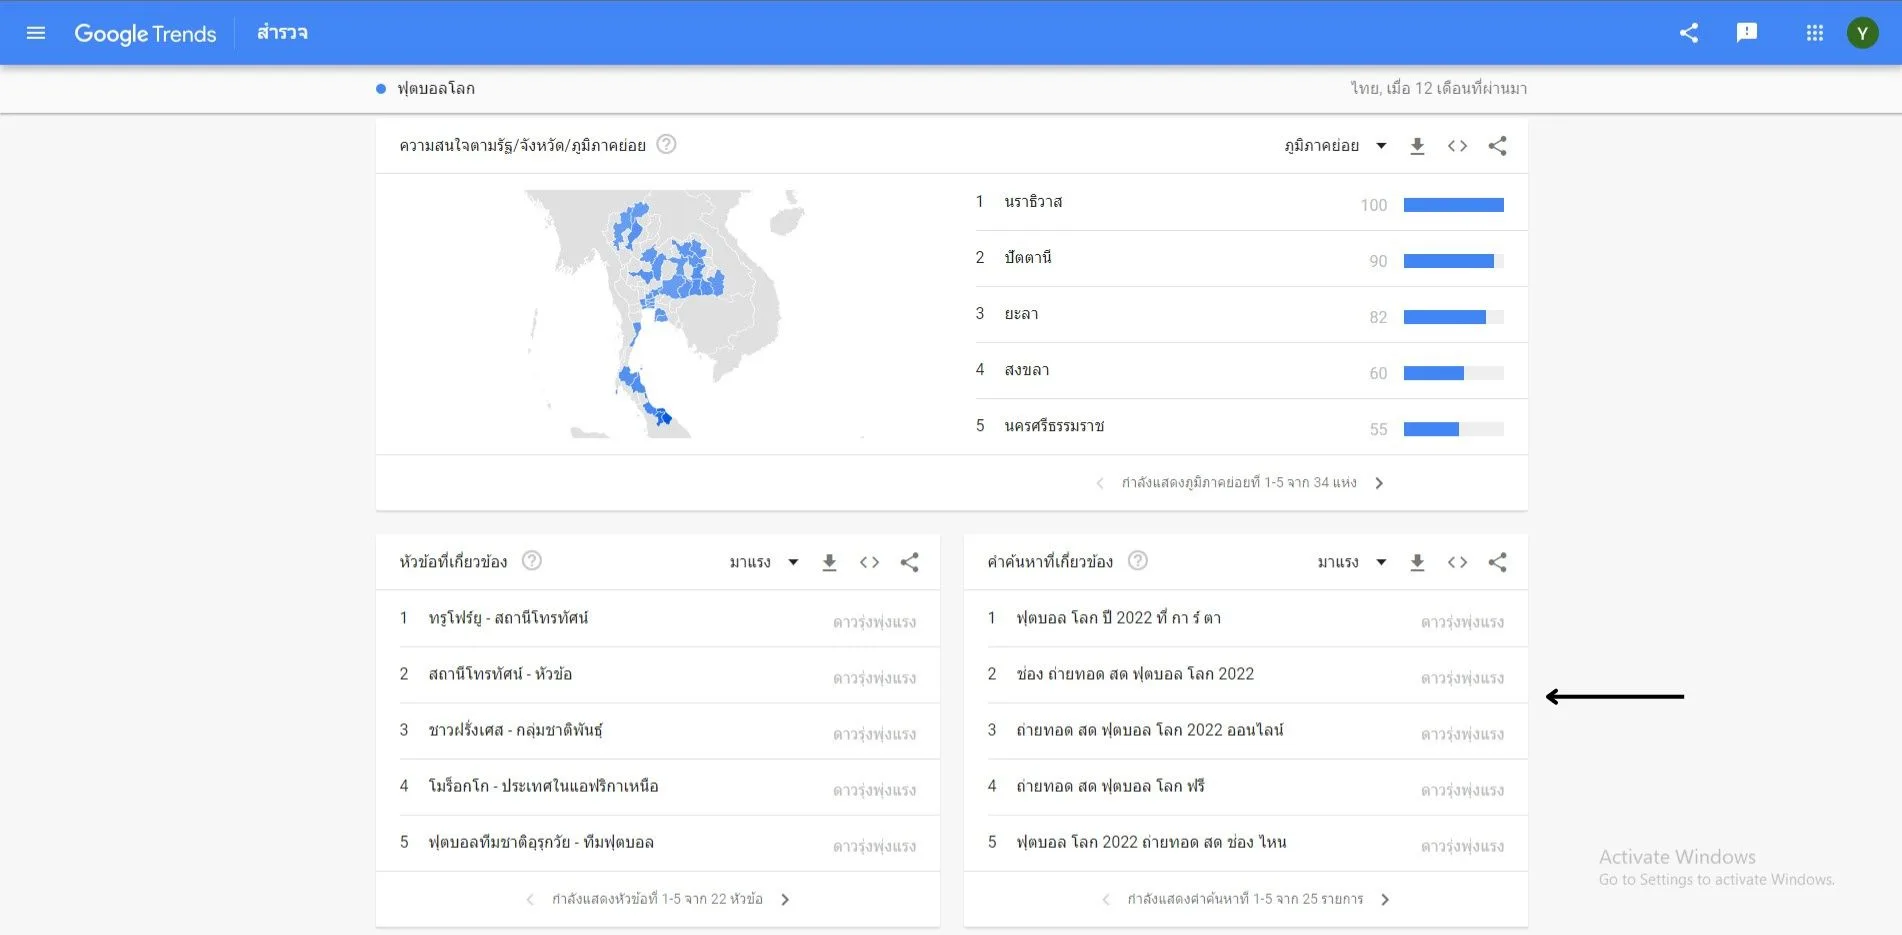
Task: Share the related queries card
Action: [x=1497, y=562]
